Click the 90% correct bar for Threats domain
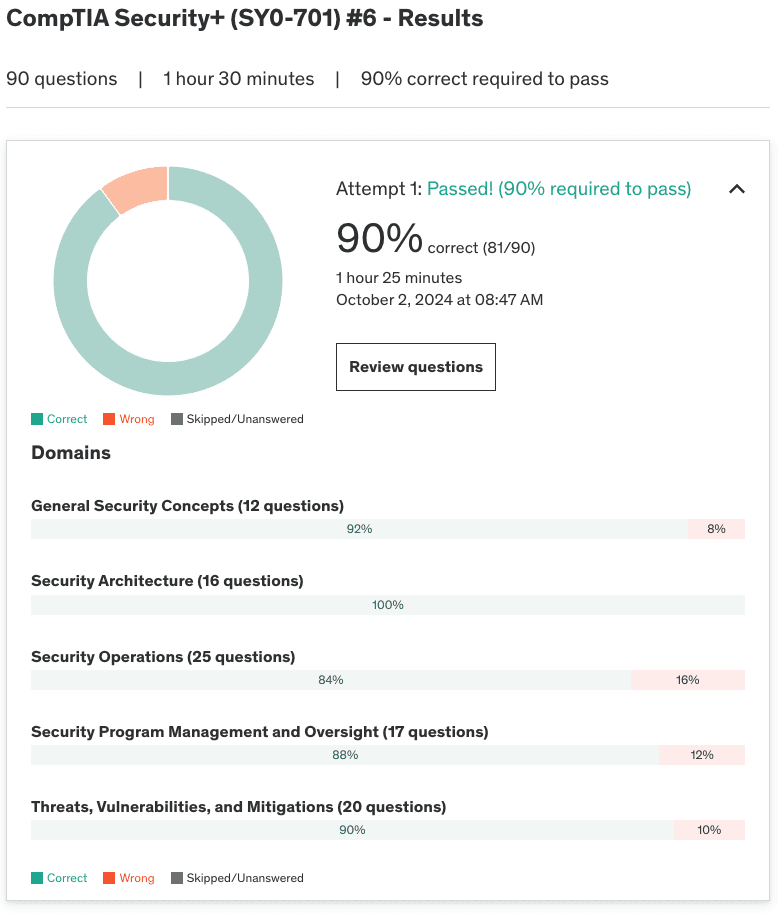 352,830
